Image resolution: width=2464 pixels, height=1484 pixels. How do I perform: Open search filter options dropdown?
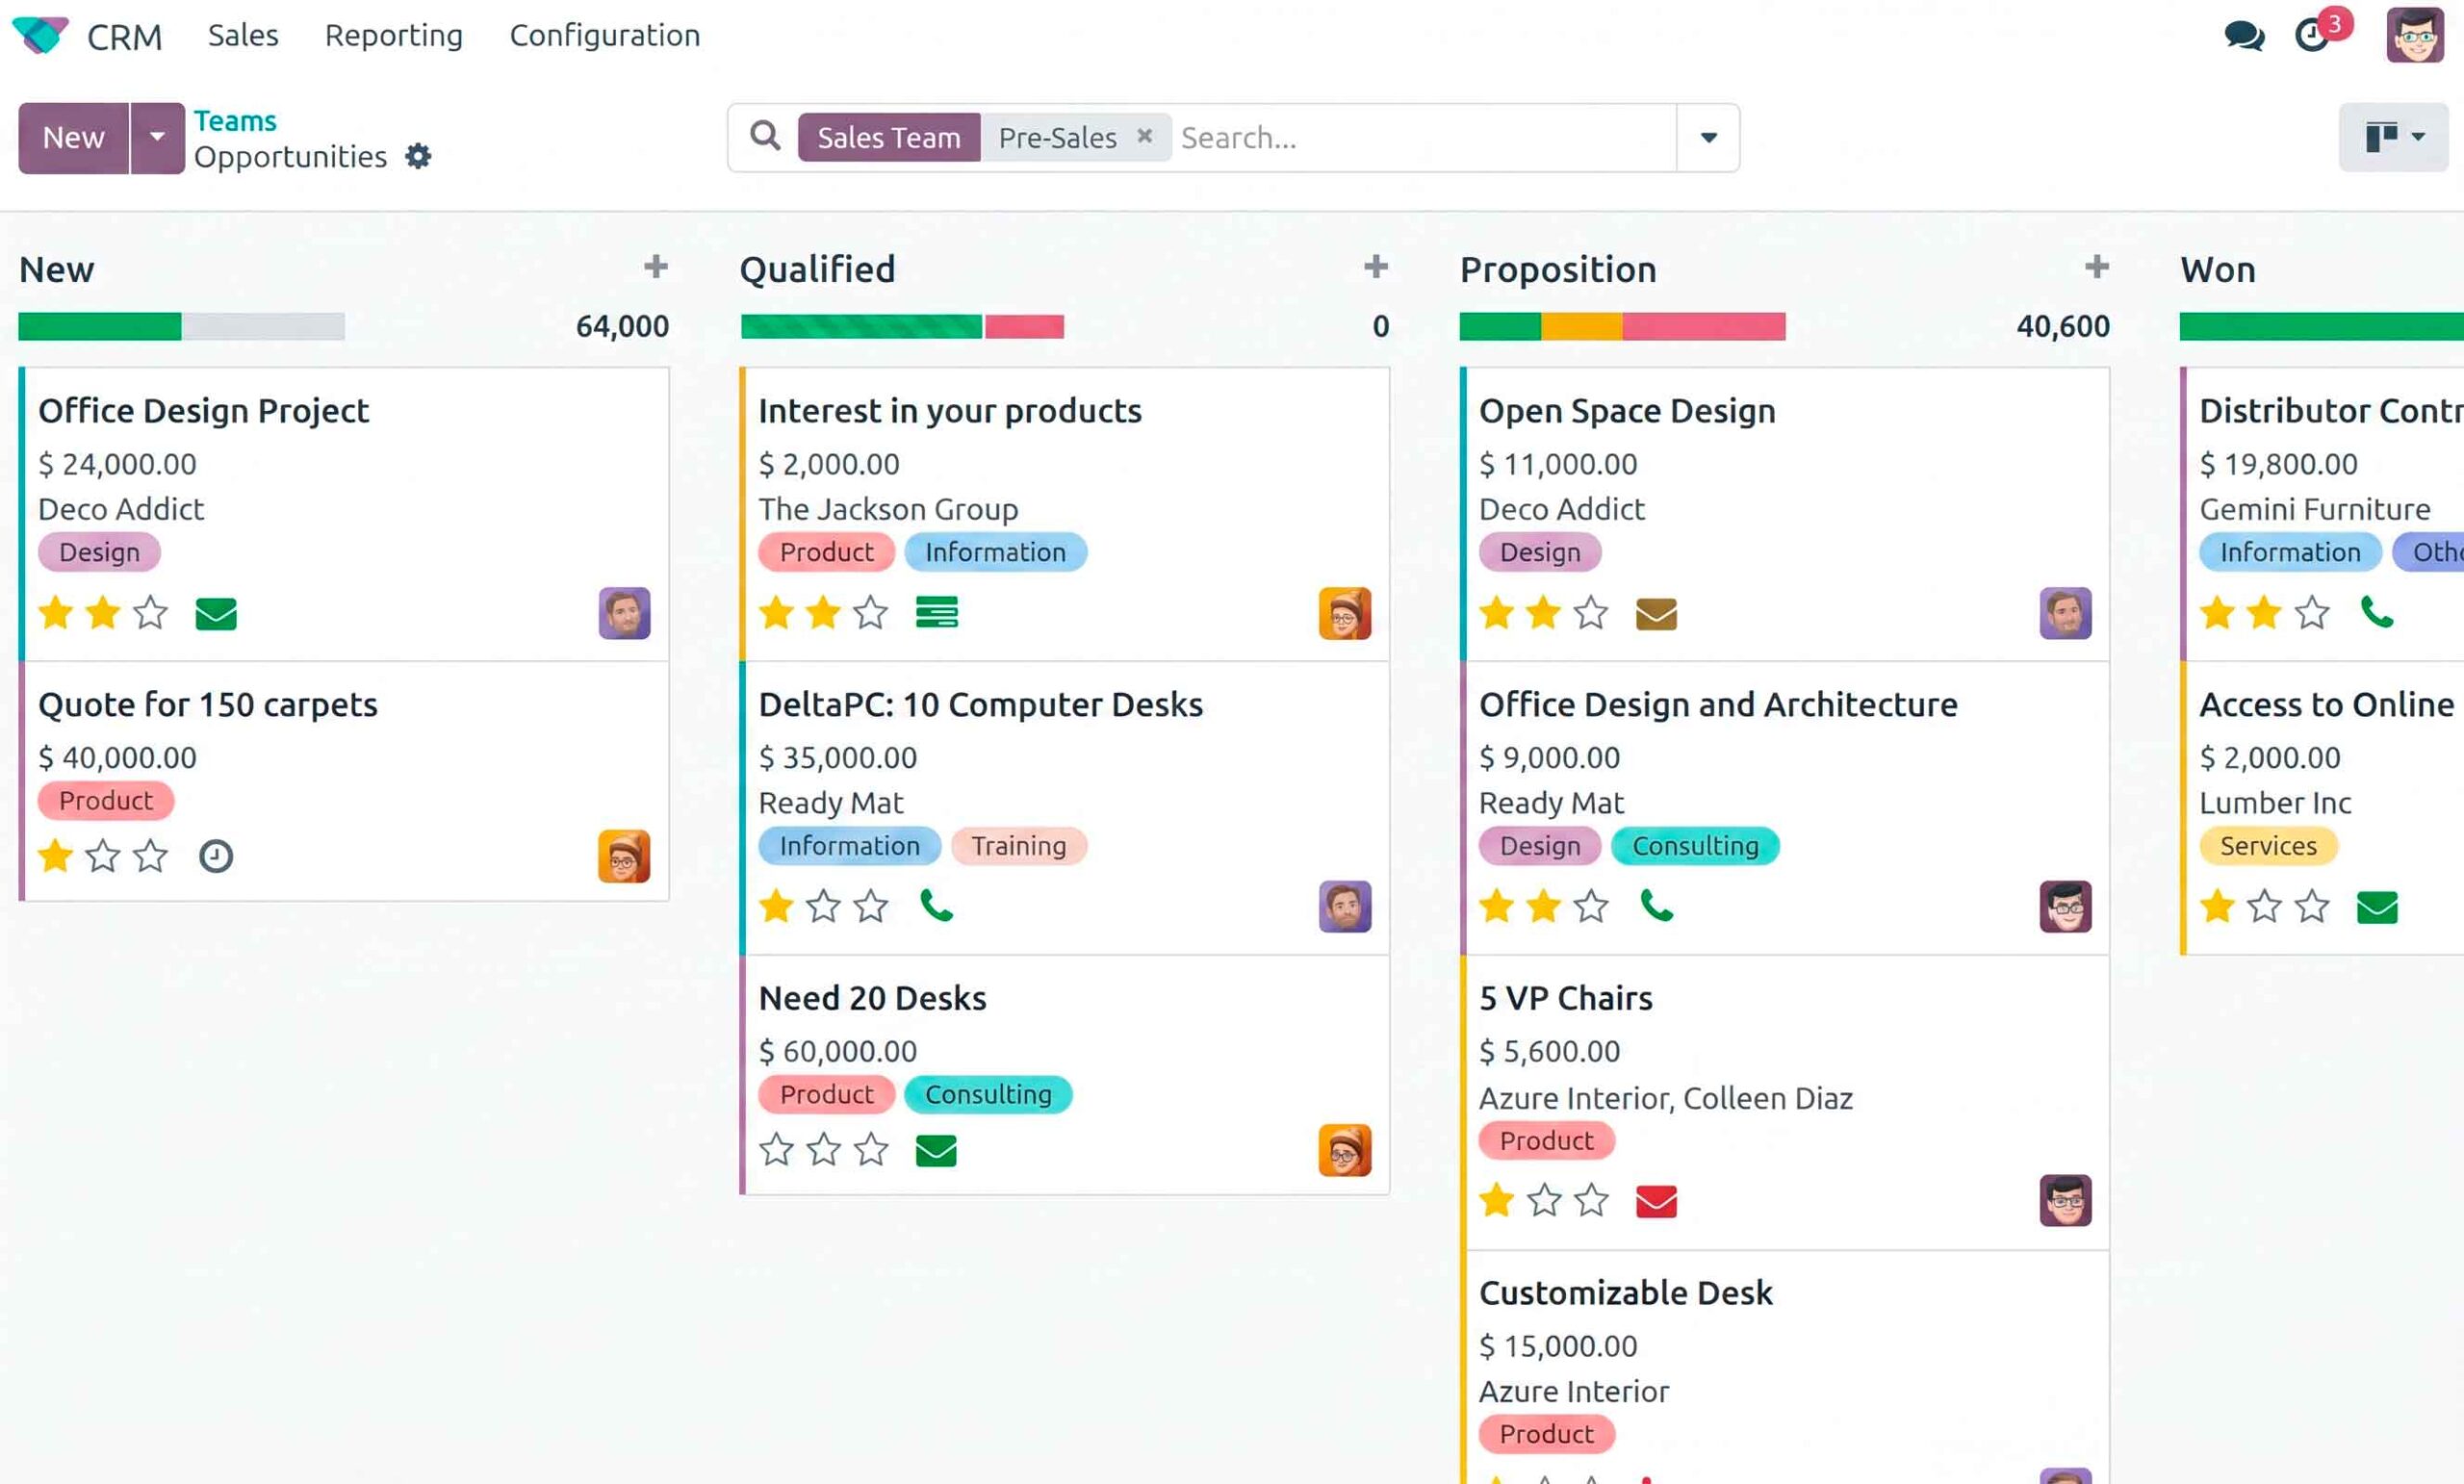(x=1708, y=137)
